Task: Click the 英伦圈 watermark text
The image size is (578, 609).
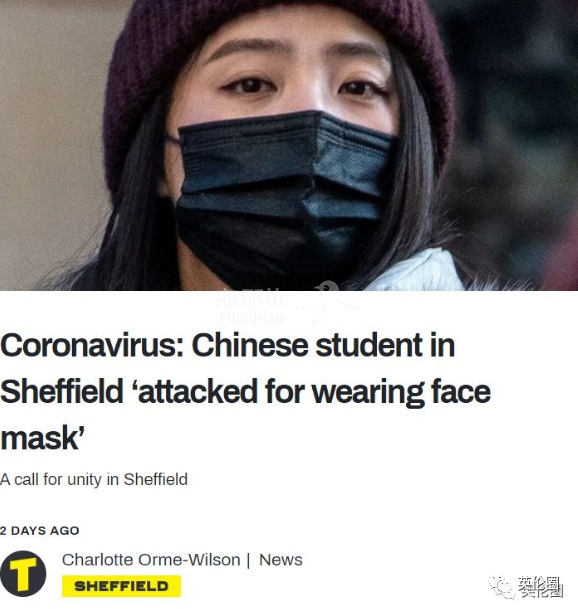Action: coord(540,586)
